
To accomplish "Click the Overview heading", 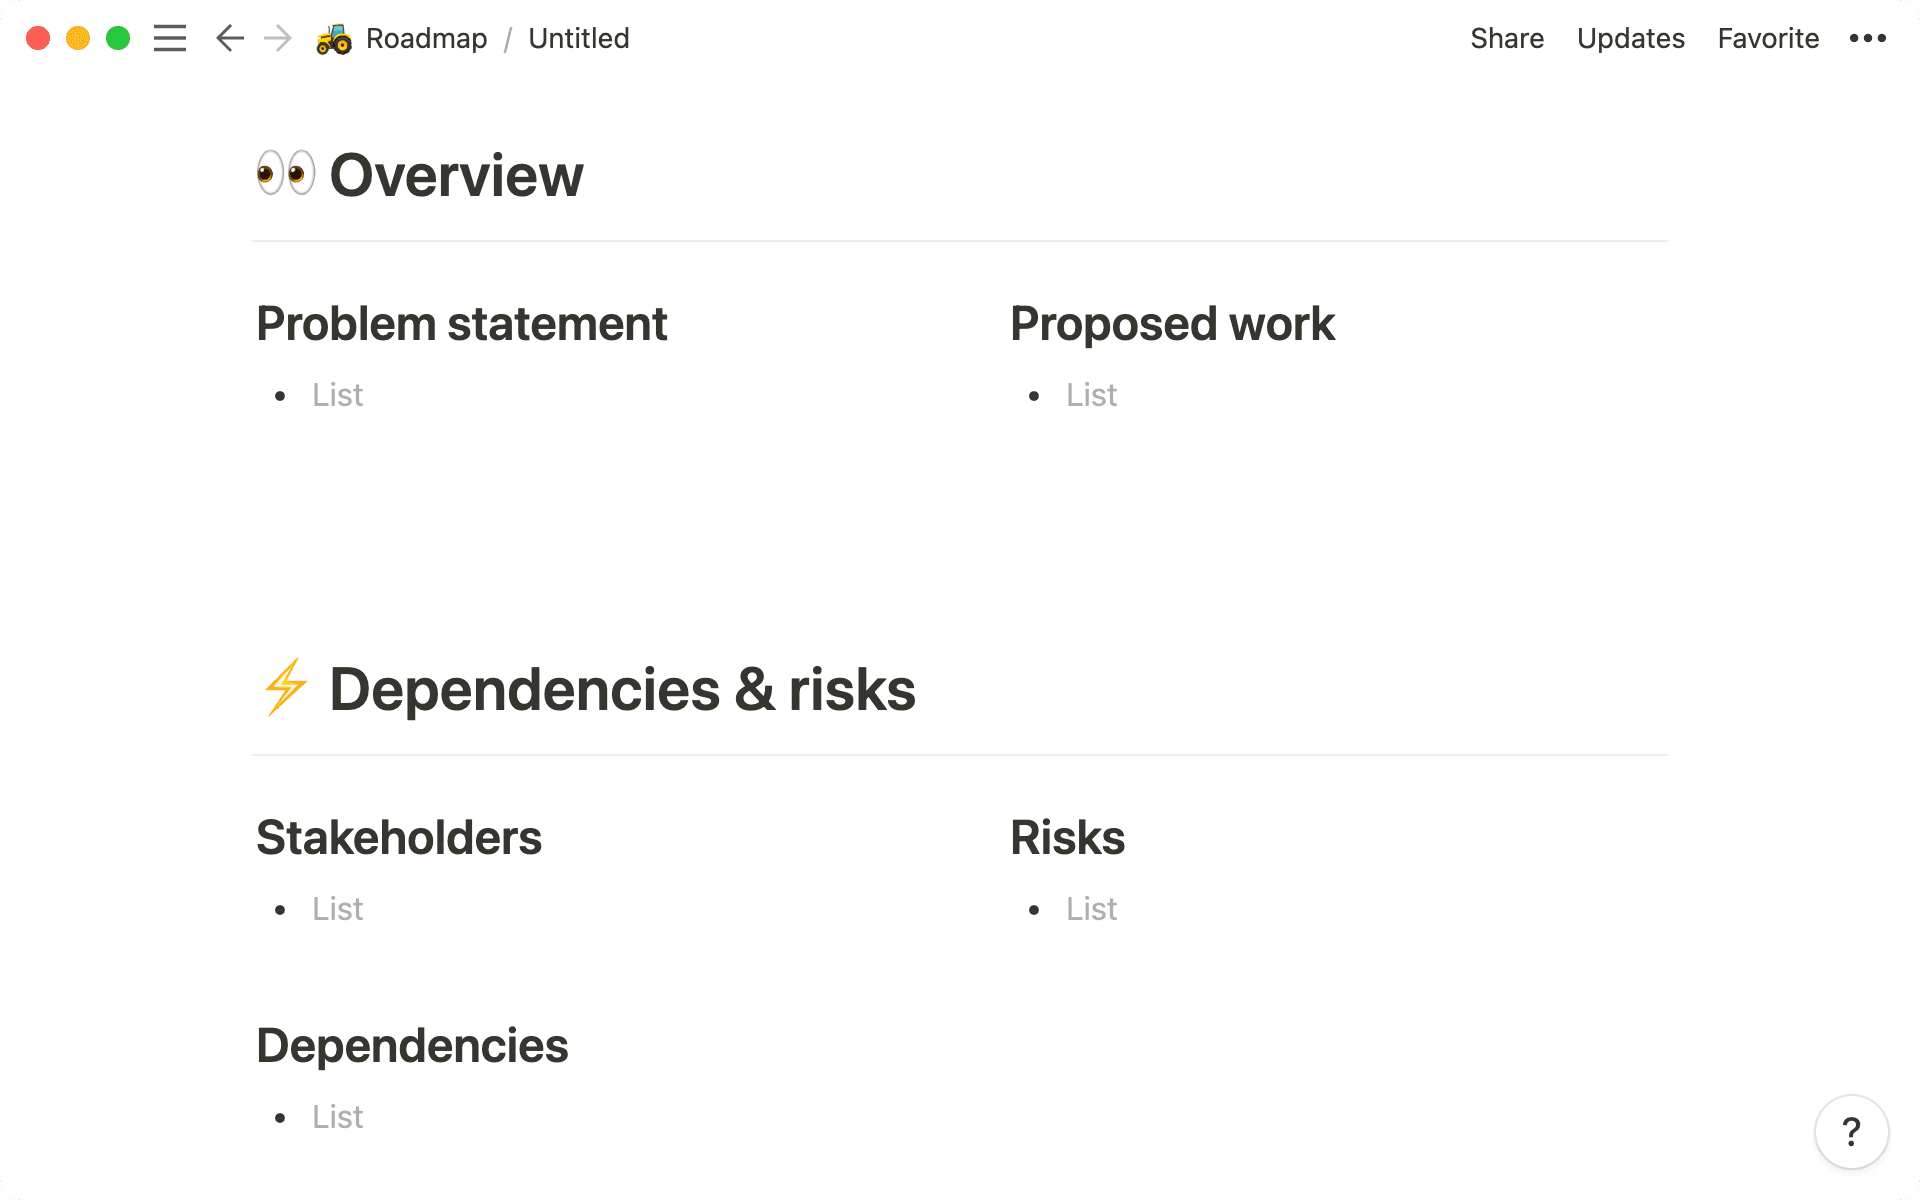I will pyautogui.click(x=457, y=174).
